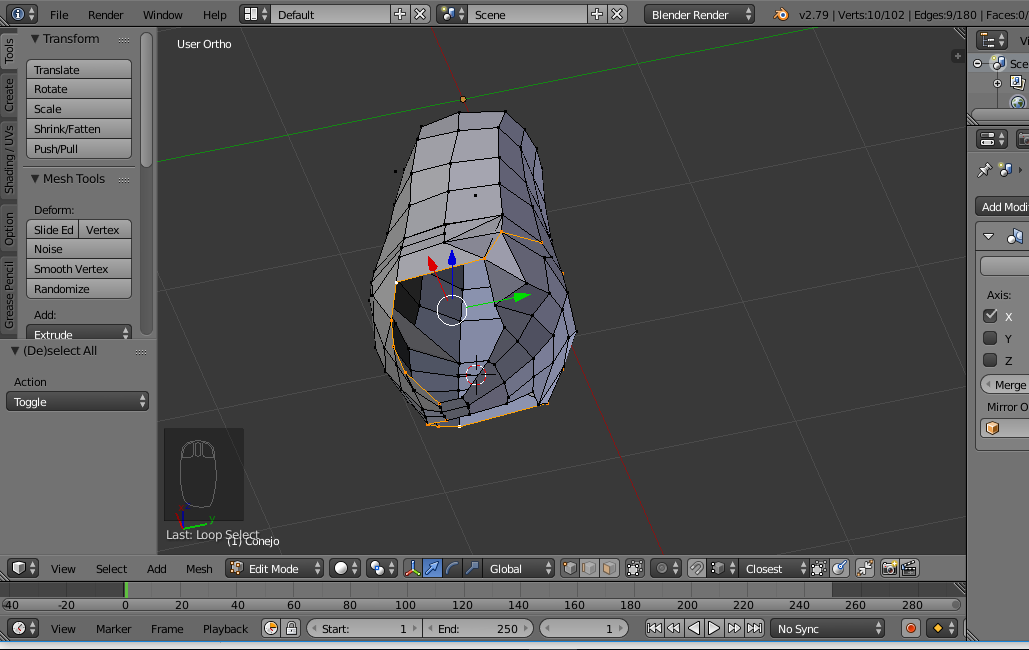This screenshot has width=1029, height=650.
Task: Open the Edit Mode dropdown
Action: pyautogui.click(x=274, y=568)
